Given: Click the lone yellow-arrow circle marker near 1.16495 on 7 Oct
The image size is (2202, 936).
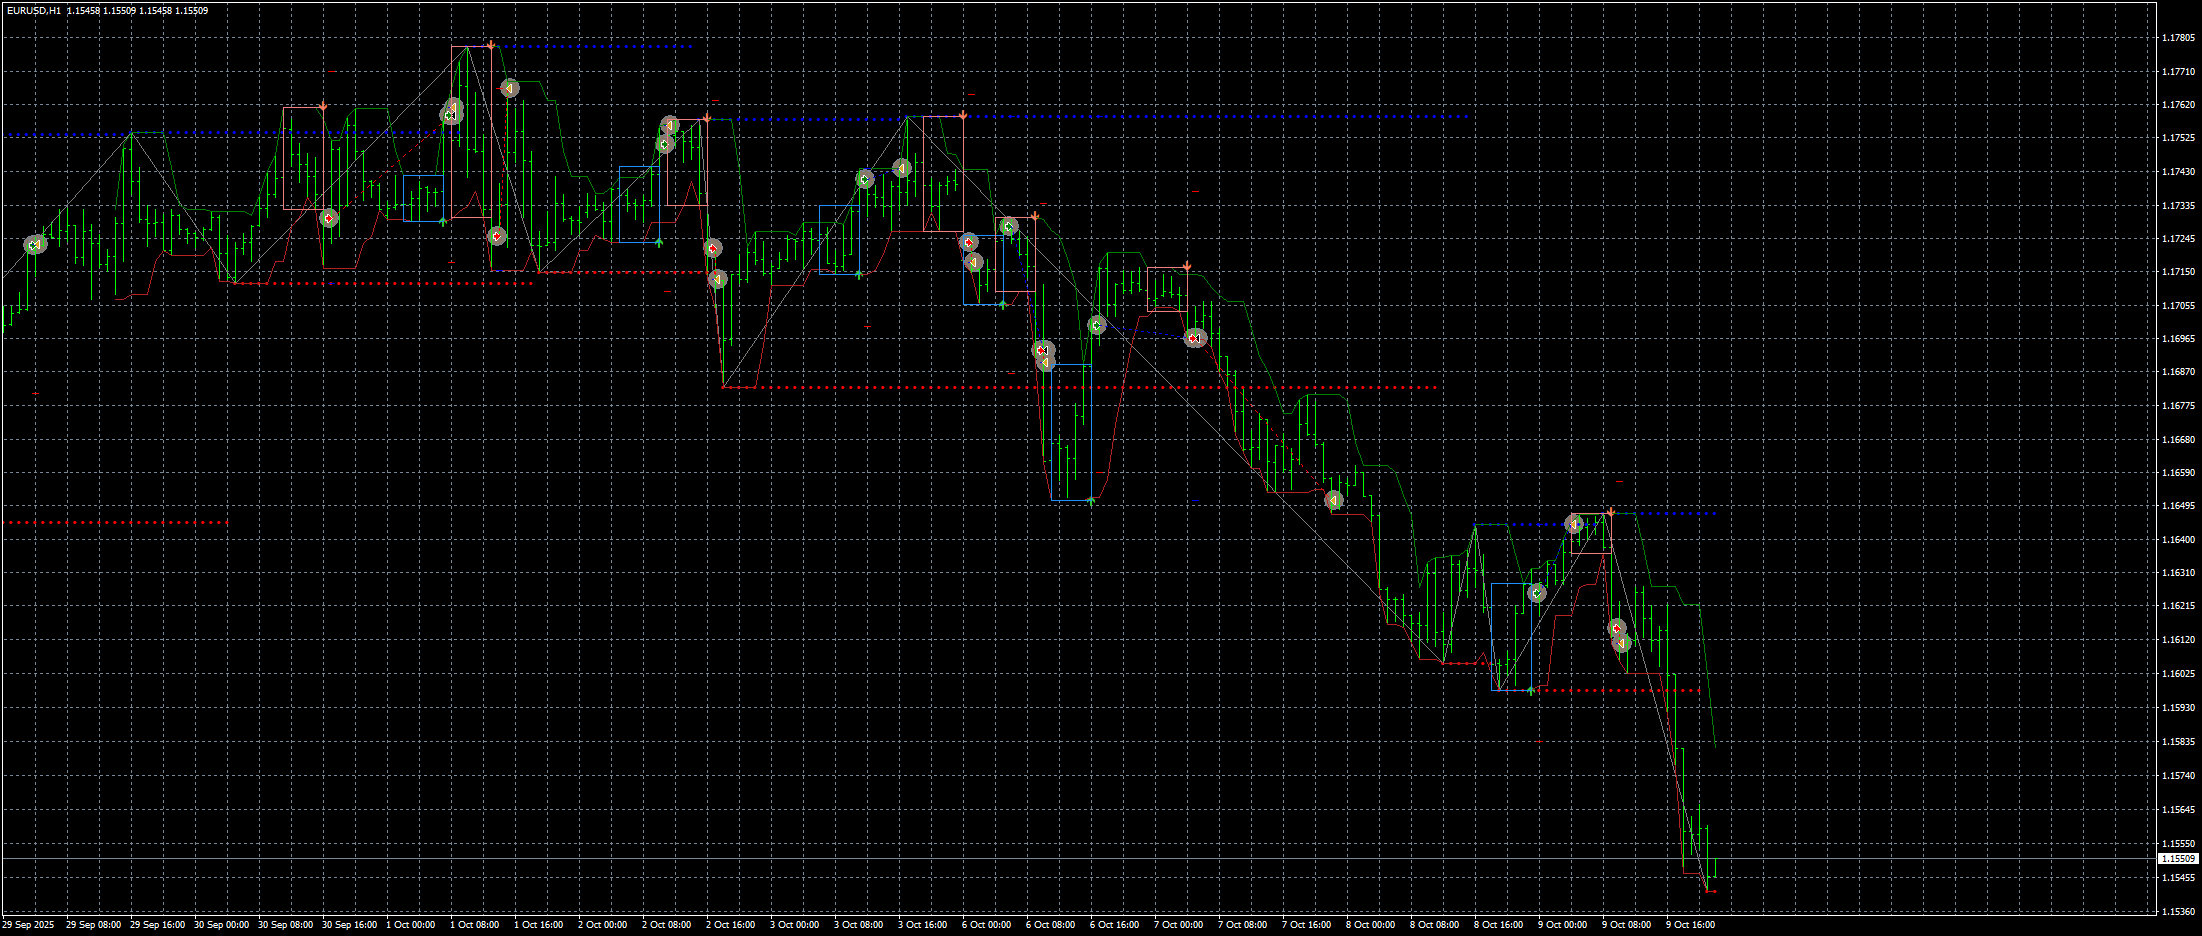Looking at the screenshot, I should [1333, 500].
